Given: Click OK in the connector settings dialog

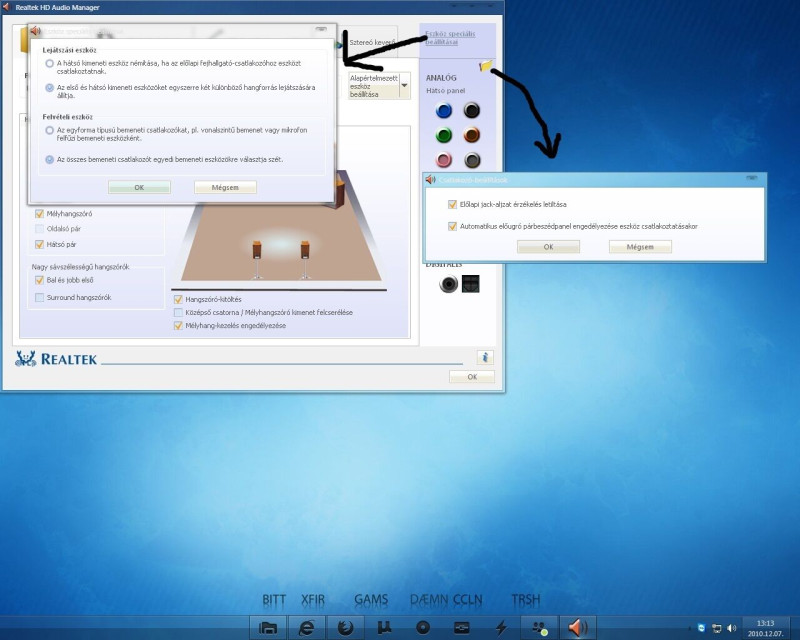Looking at the screenshot, I should 548,247.
